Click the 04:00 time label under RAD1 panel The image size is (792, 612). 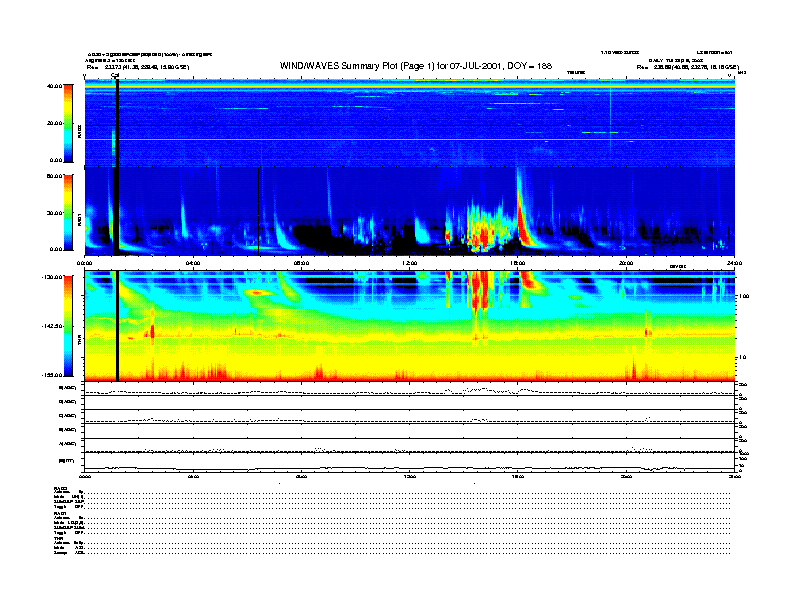193,263
